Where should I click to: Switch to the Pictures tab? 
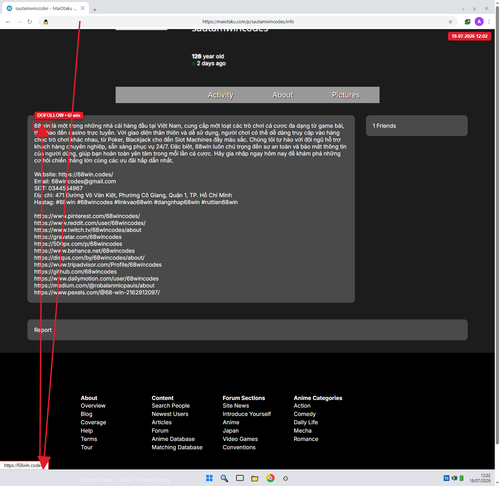click(346, 95)
